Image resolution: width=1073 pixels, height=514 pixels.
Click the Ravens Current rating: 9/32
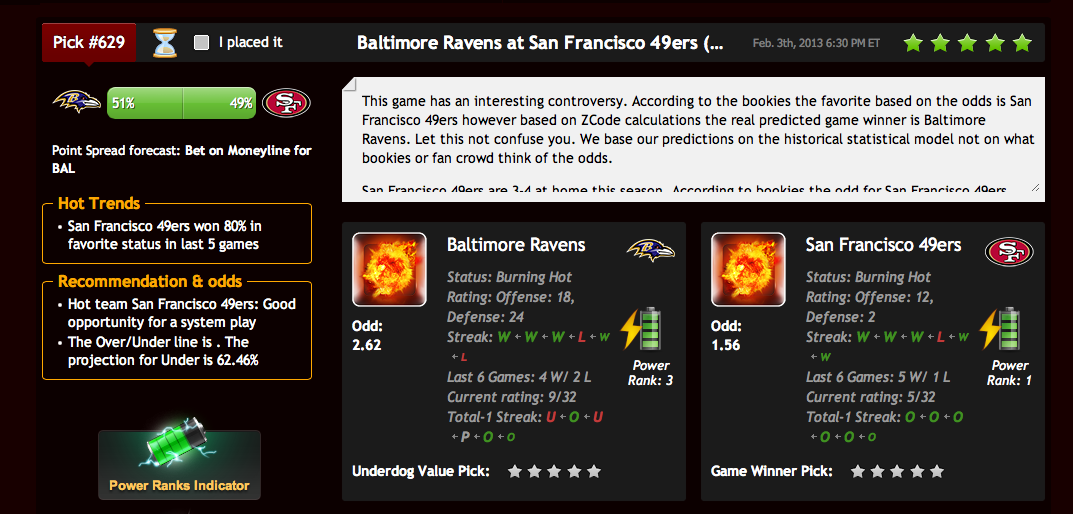point(512,397)
